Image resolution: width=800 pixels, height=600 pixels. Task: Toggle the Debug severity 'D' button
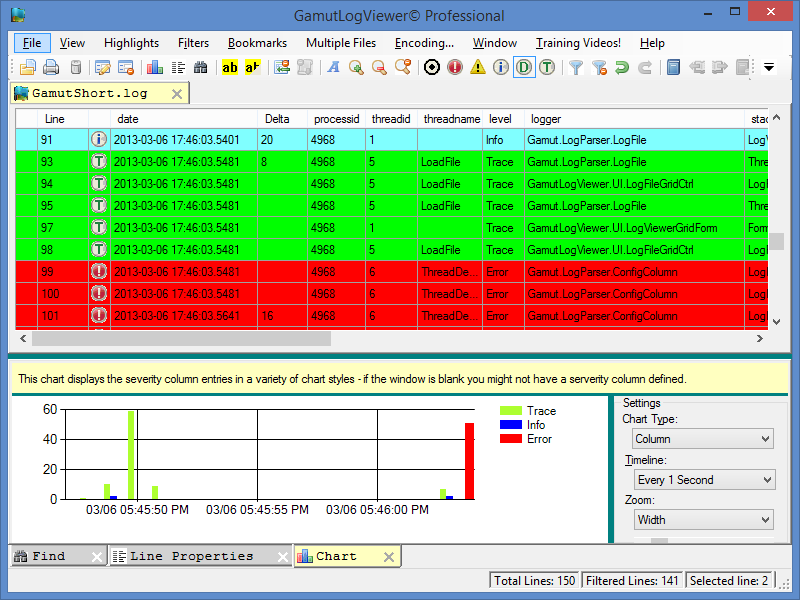click(524, 67)
